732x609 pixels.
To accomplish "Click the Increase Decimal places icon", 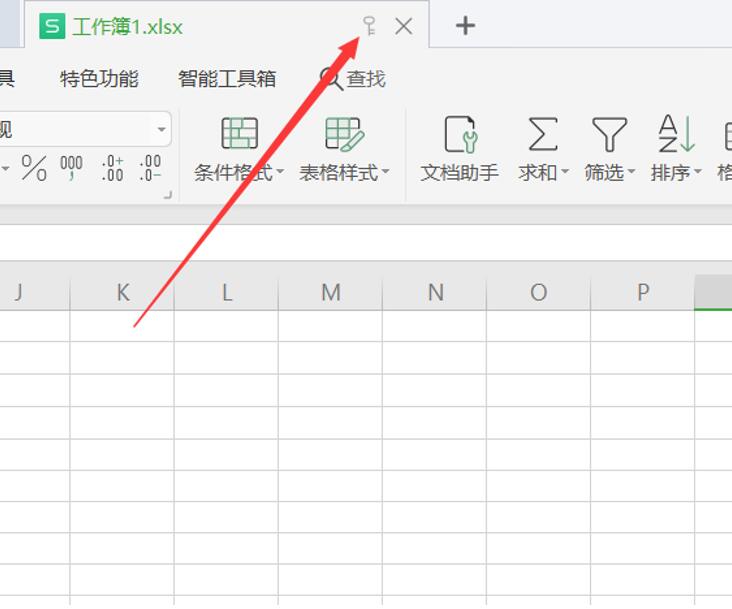I will tap(112, 168).
